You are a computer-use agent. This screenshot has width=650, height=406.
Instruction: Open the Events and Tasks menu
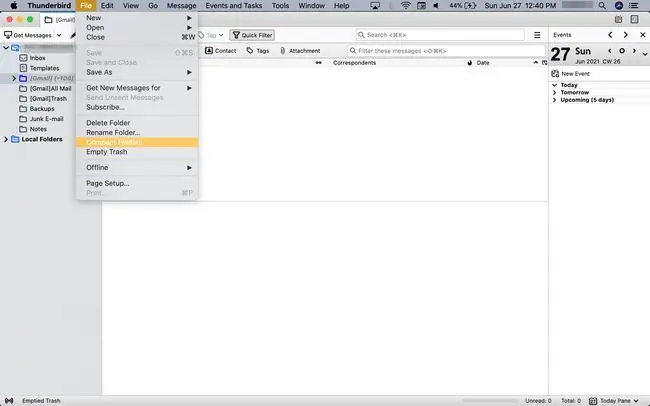pos(234,6)
